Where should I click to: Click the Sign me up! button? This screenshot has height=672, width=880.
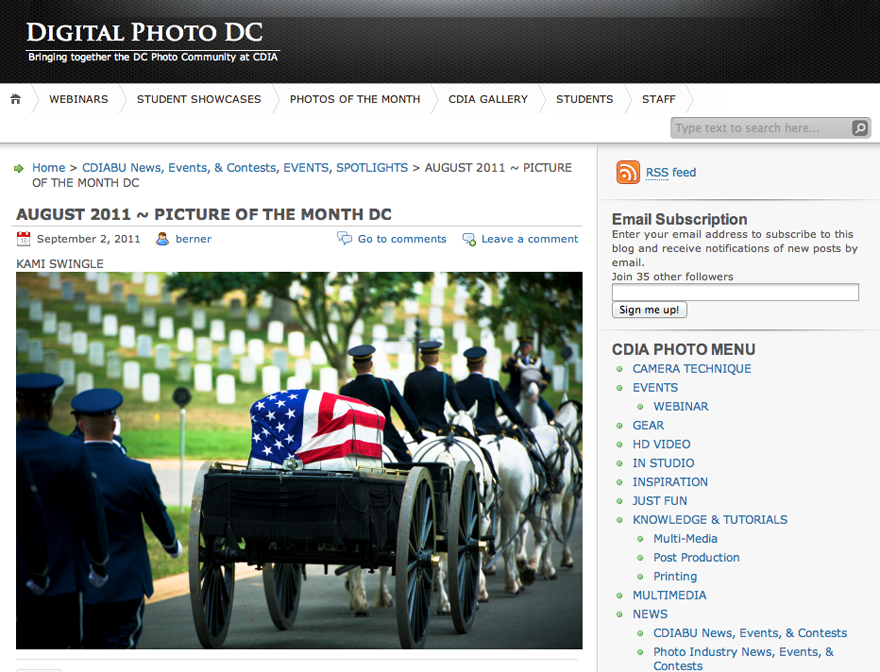pos(649,310)
